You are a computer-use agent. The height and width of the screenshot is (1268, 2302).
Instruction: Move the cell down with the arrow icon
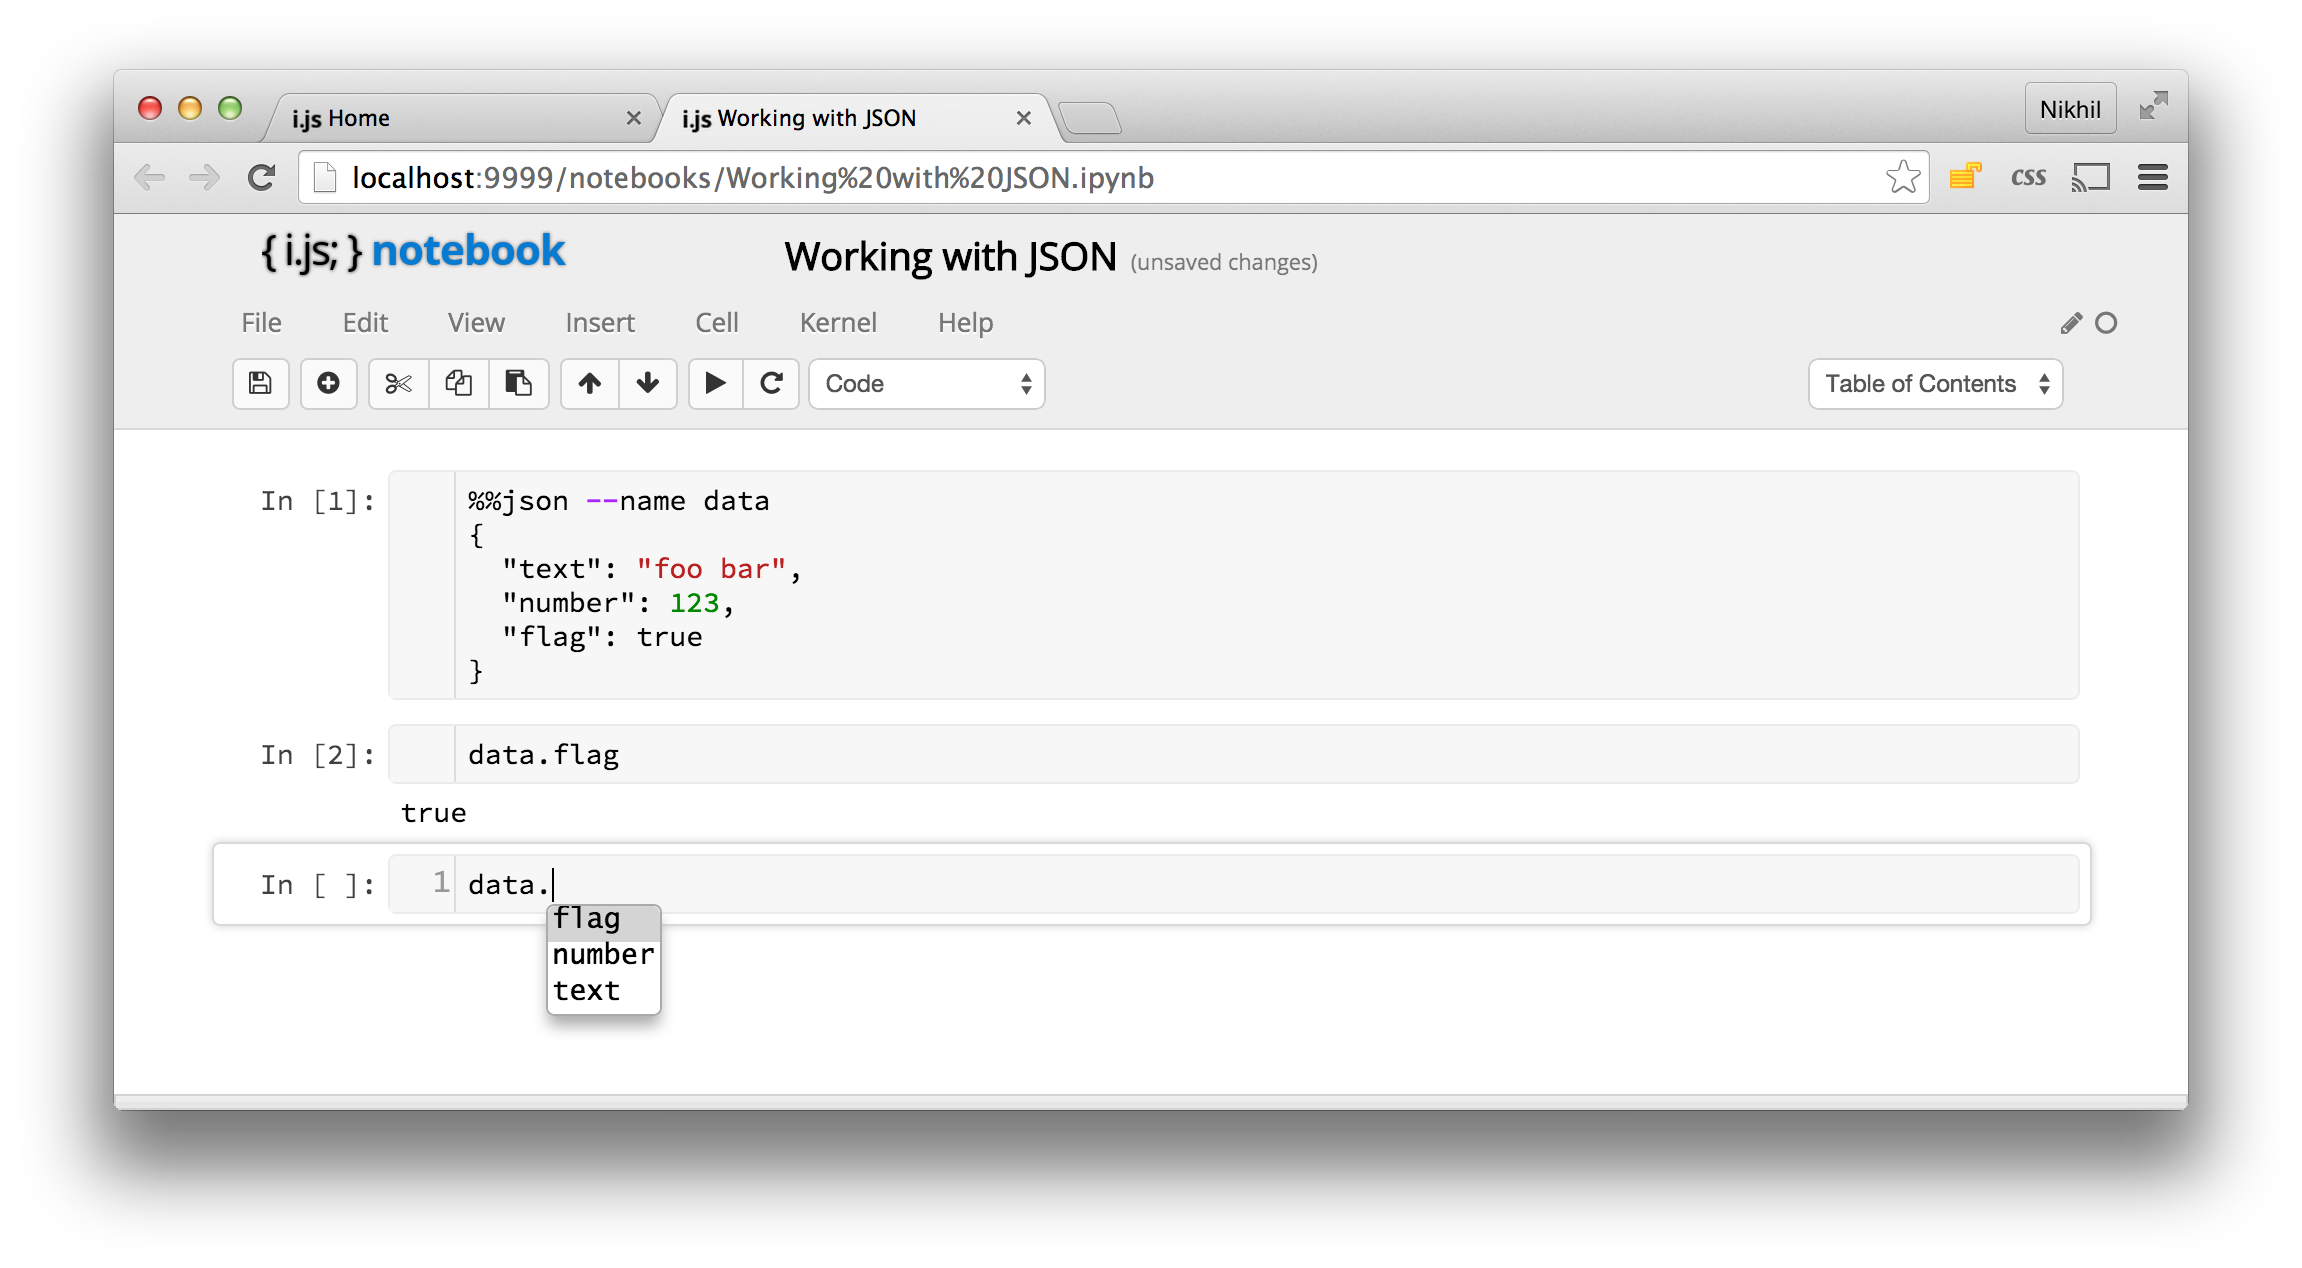(x=648, y=384)
